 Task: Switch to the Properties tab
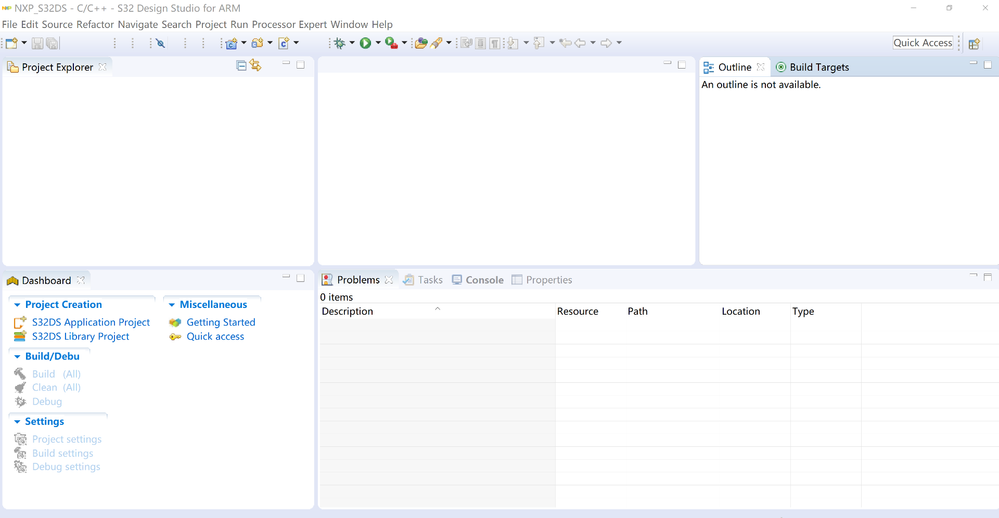(542, 280)
